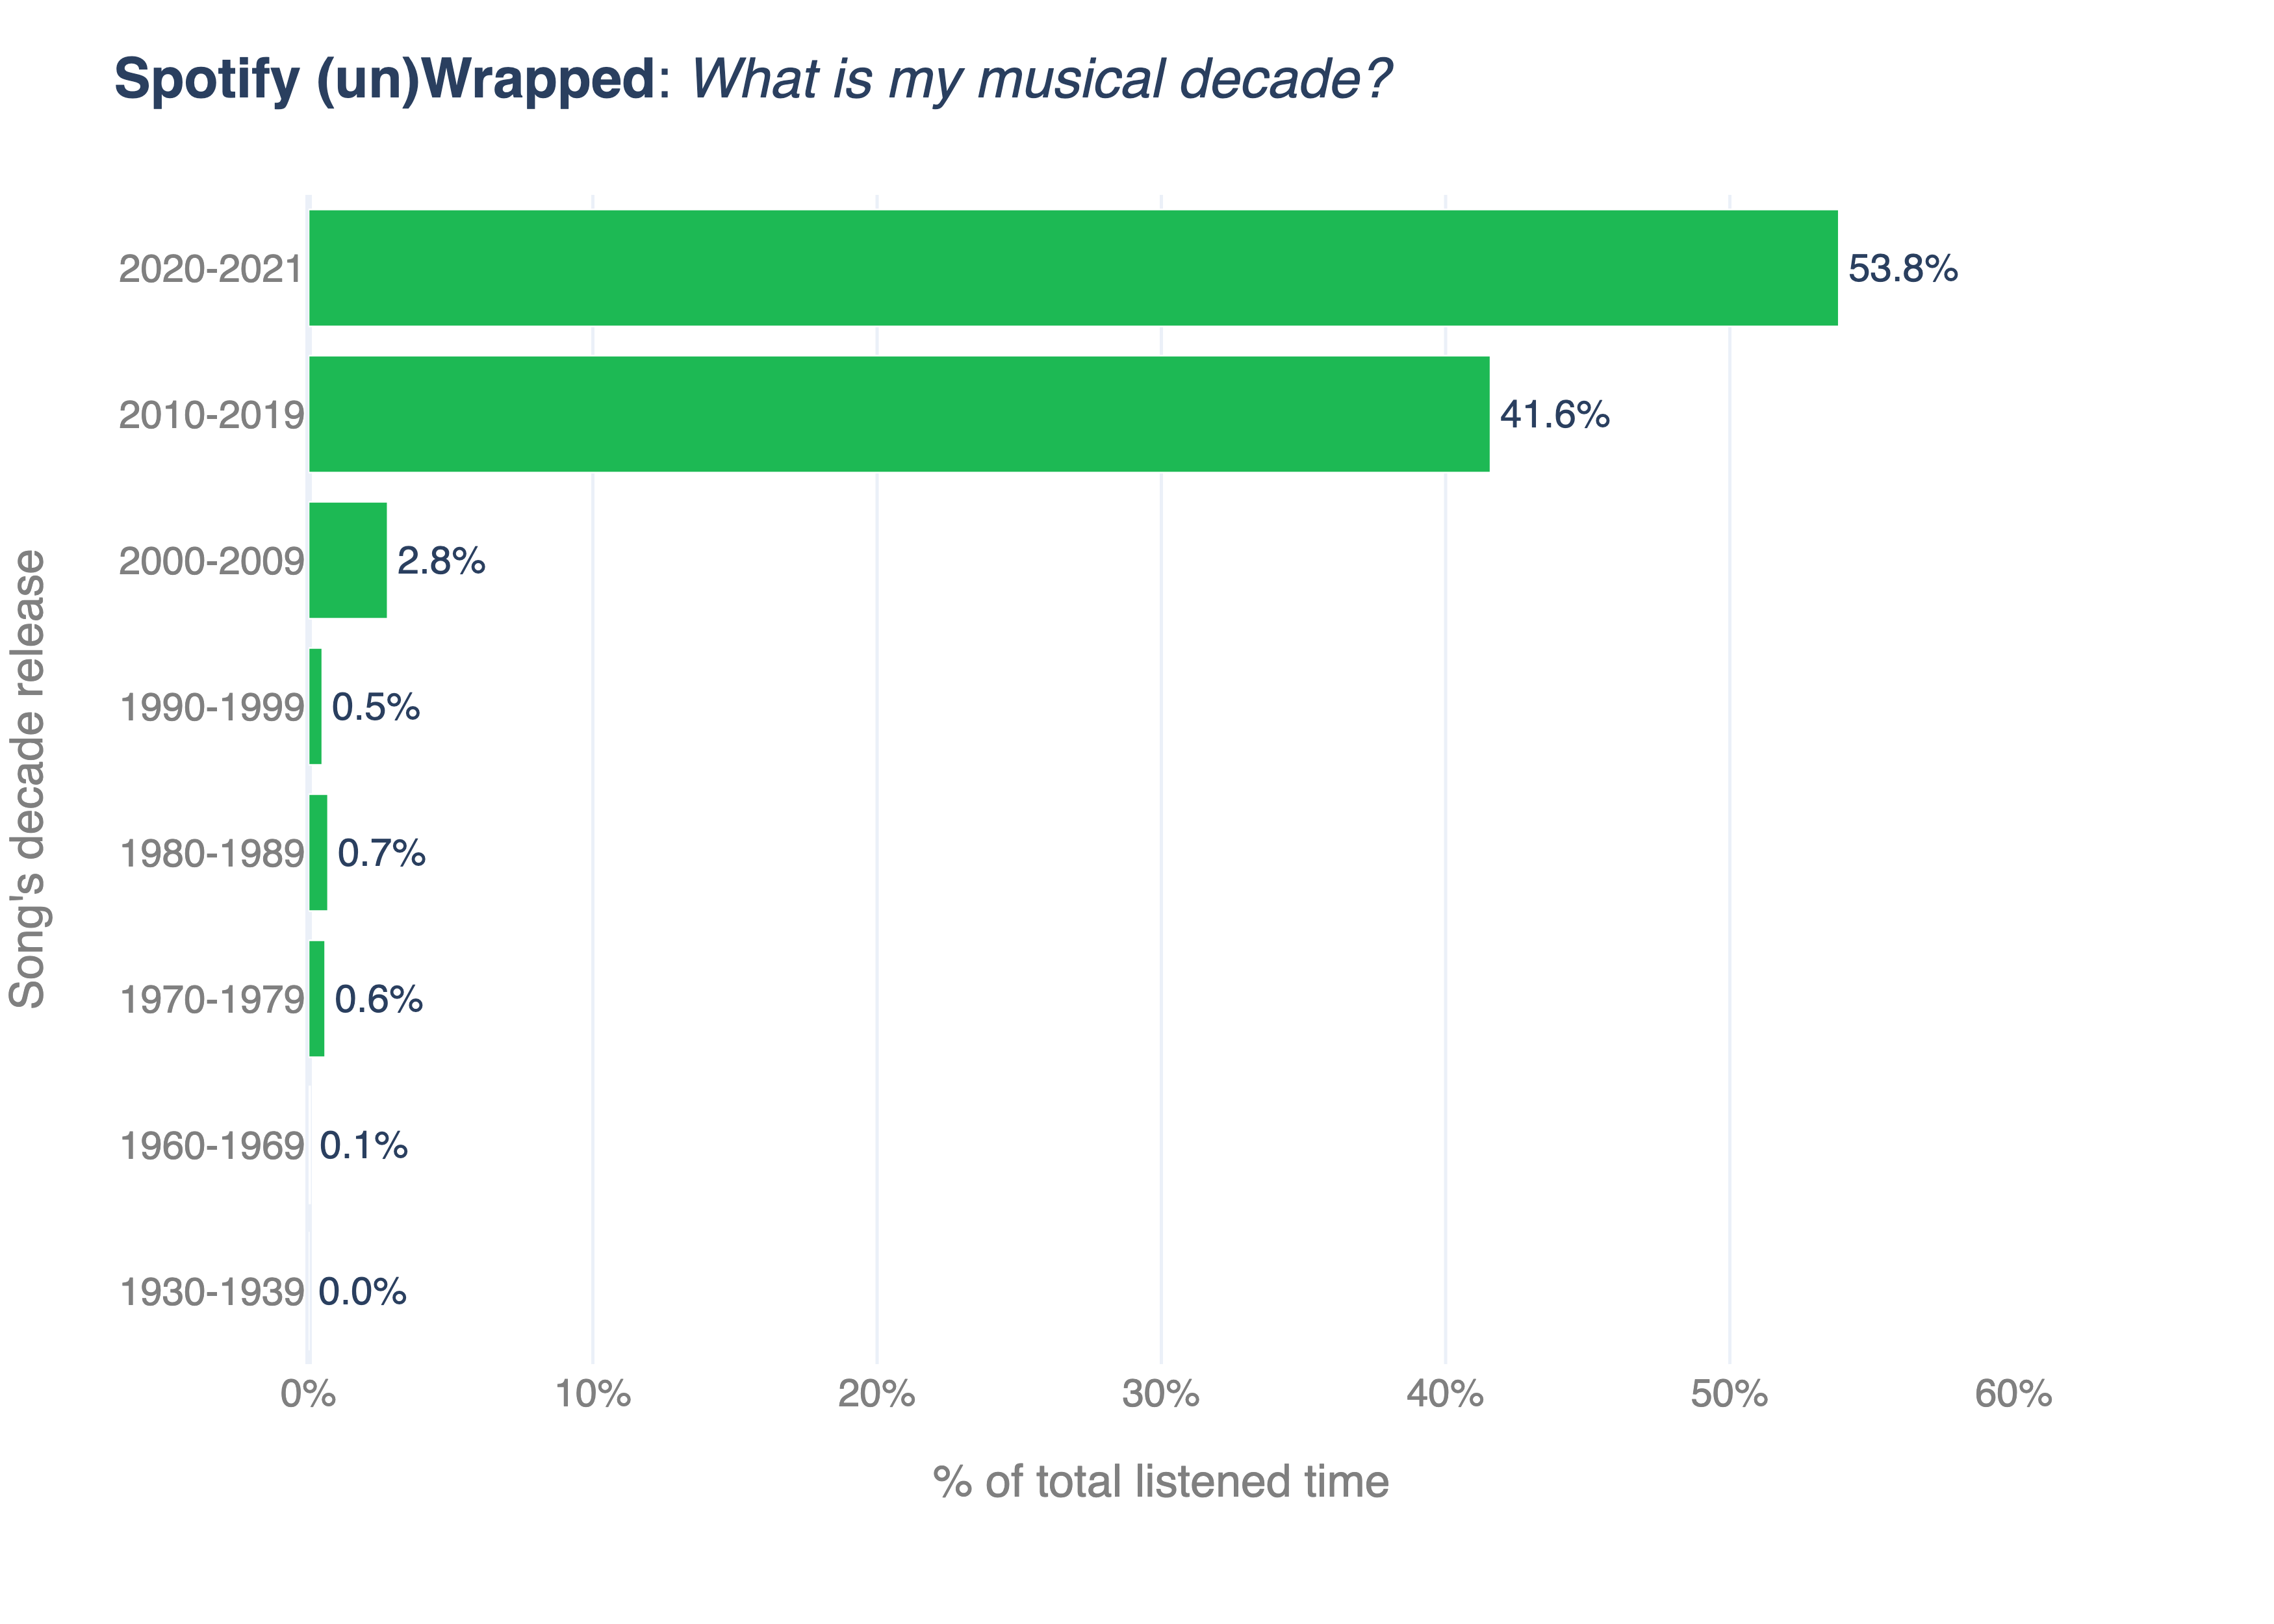Click the 0.0% value label
This screenshot has height=1624, width=2274.
point(362,1292)
